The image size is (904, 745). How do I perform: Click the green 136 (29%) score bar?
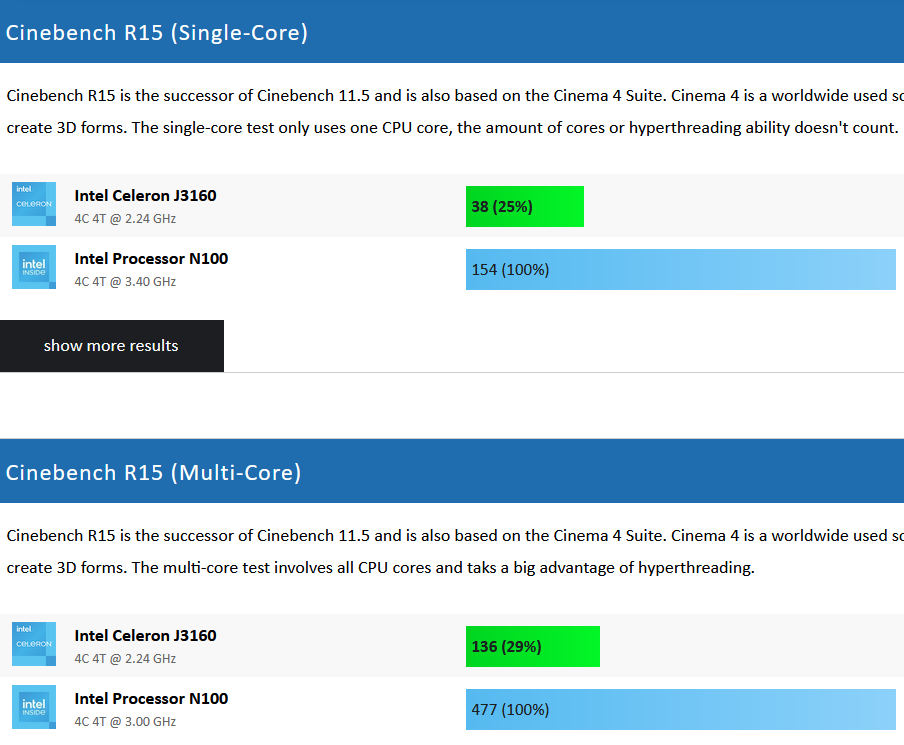[533, 646]
